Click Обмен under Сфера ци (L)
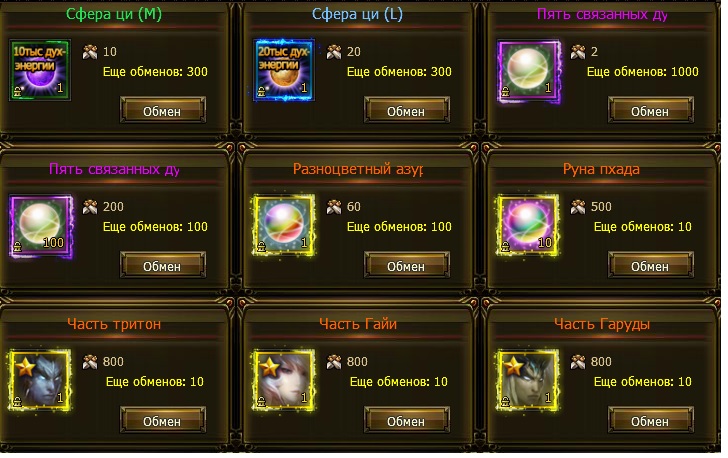 pos(407,111)
